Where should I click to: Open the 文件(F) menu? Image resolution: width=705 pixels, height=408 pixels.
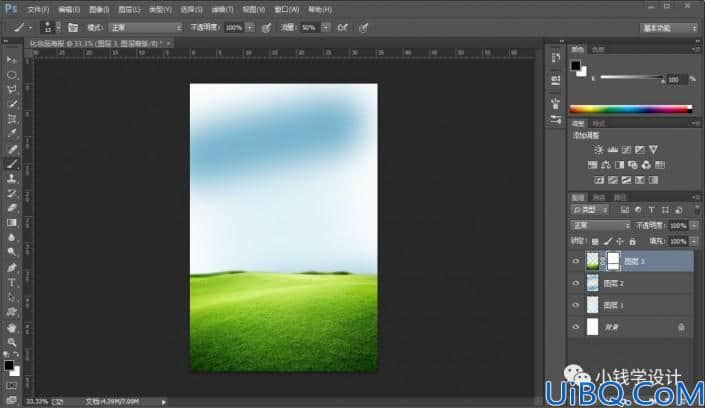click(38, 9)
